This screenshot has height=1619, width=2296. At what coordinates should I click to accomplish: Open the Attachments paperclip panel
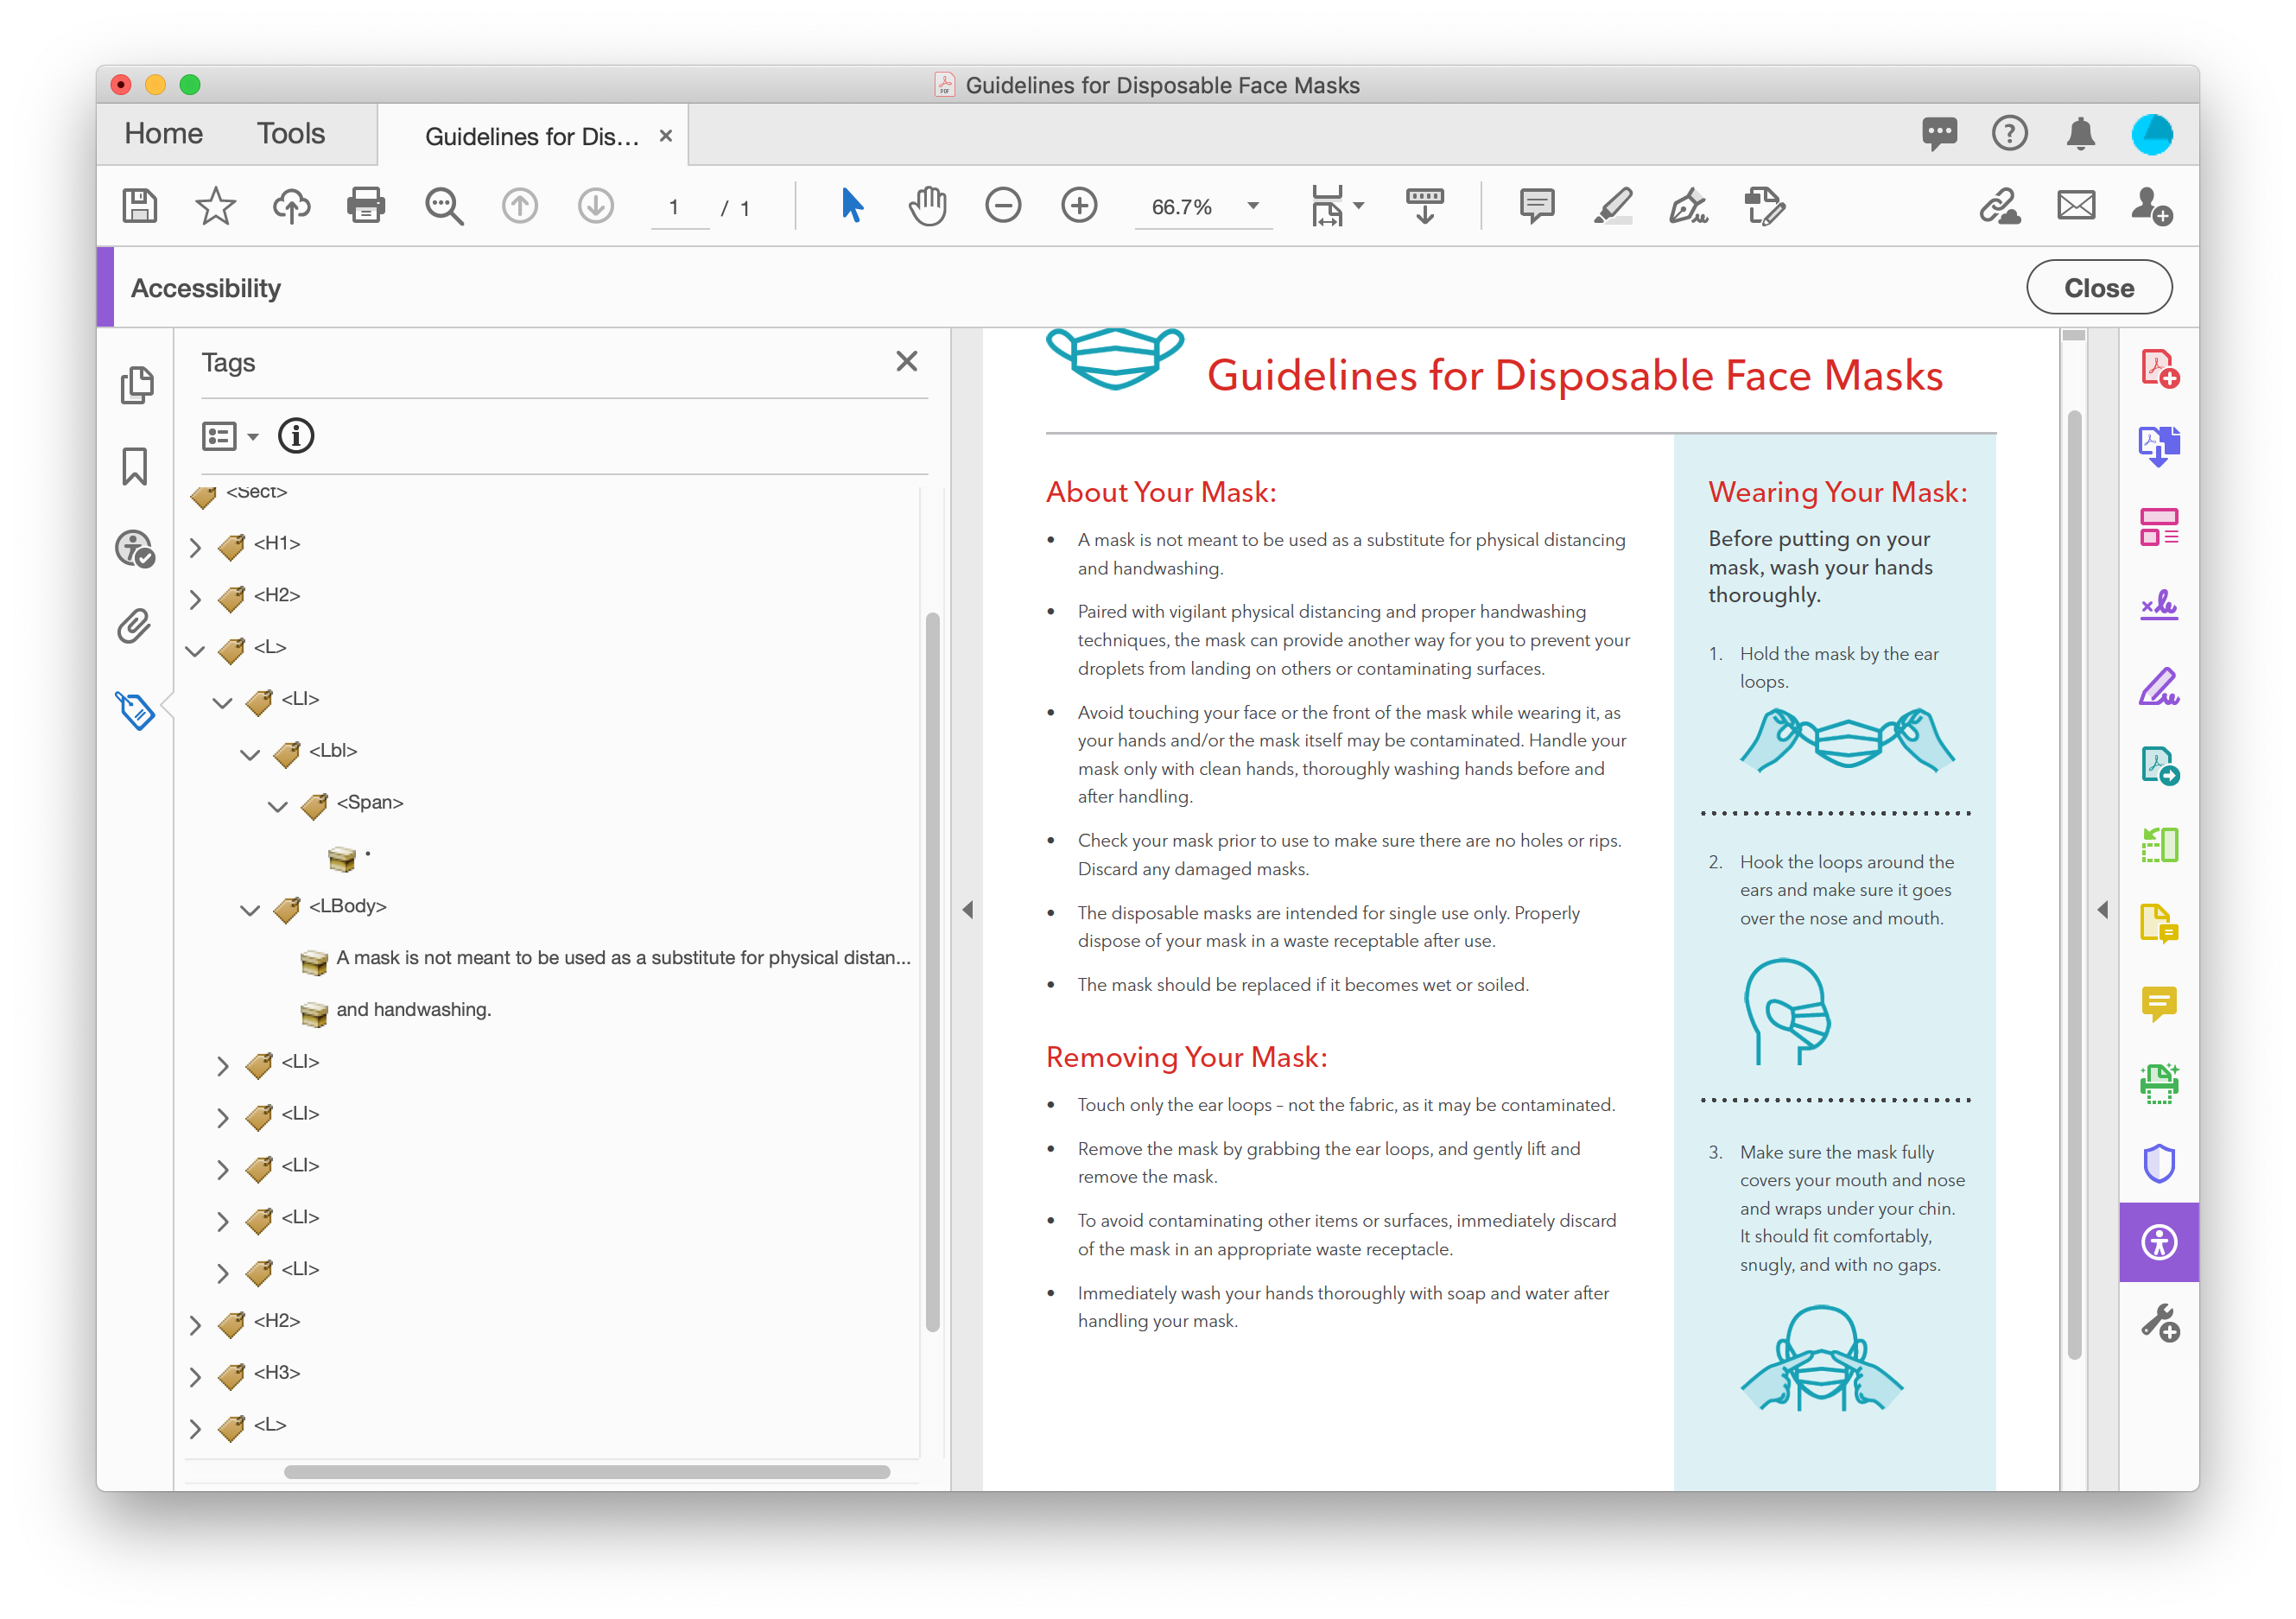[x=135, y=627]
